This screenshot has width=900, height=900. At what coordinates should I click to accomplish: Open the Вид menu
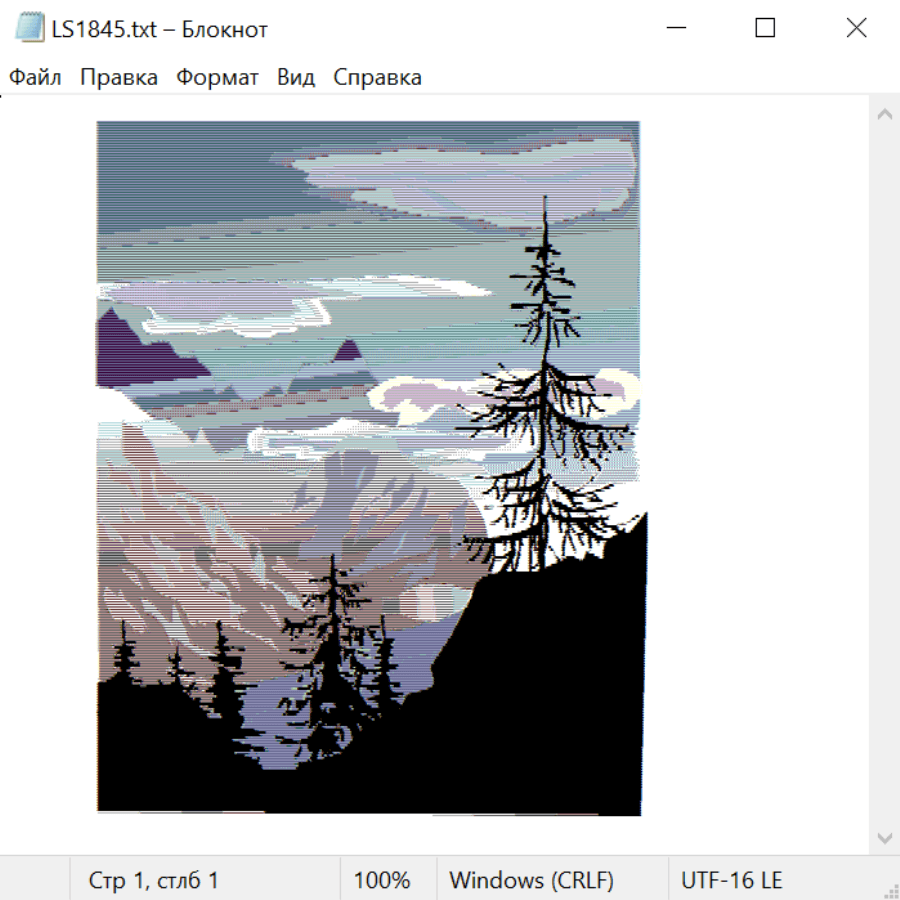[x=296, y=77]
